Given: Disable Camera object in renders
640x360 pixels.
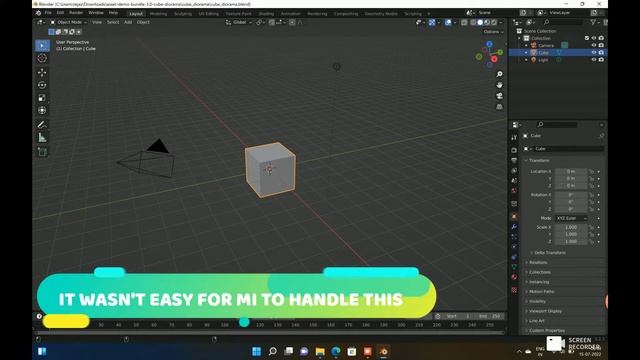Looking at the screenshot, I should coord(601,45).
